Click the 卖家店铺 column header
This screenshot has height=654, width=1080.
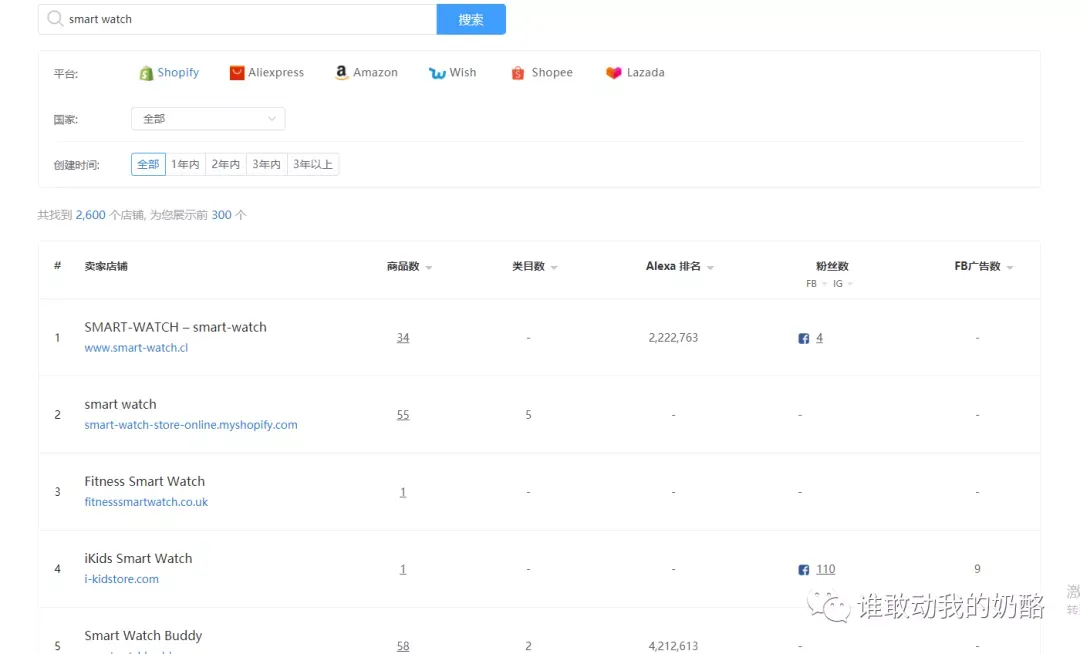click(x=106, y=266)
